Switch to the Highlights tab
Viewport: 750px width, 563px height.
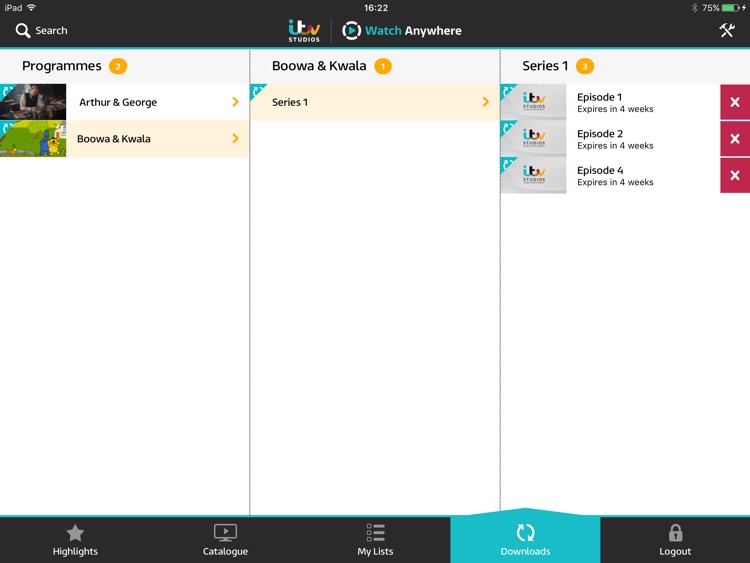tap(75, 540)
